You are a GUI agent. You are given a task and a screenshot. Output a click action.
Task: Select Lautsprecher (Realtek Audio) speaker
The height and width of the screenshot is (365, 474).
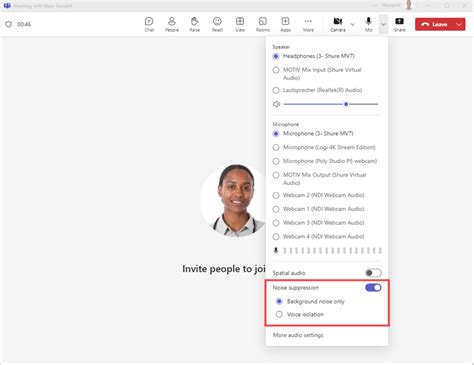pos(317,90)
